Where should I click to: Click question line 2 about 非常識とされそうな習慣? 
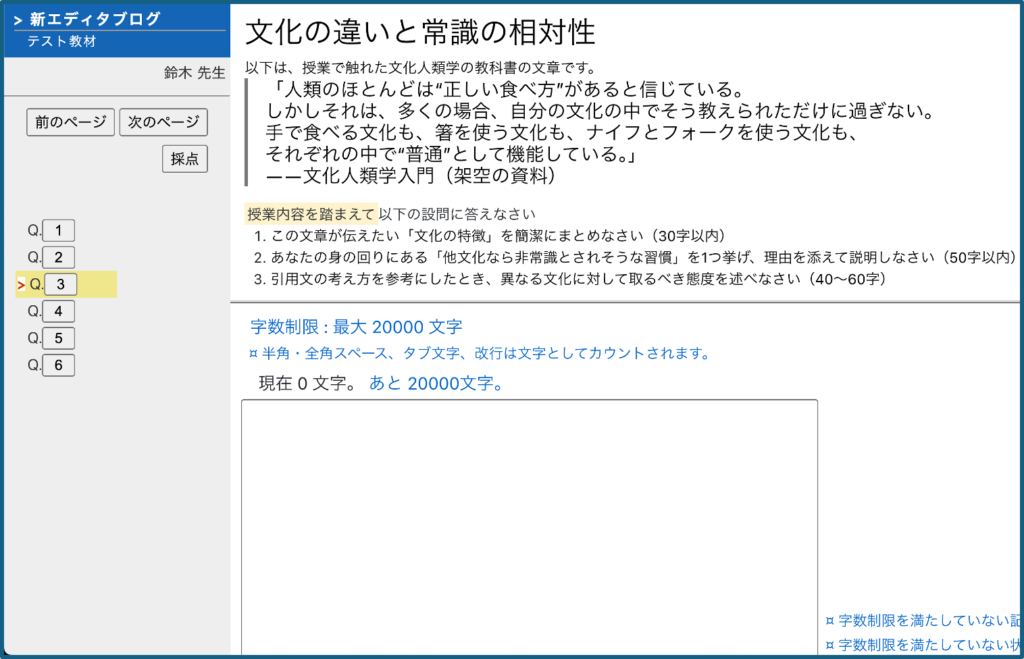click(x=635, y=257)
